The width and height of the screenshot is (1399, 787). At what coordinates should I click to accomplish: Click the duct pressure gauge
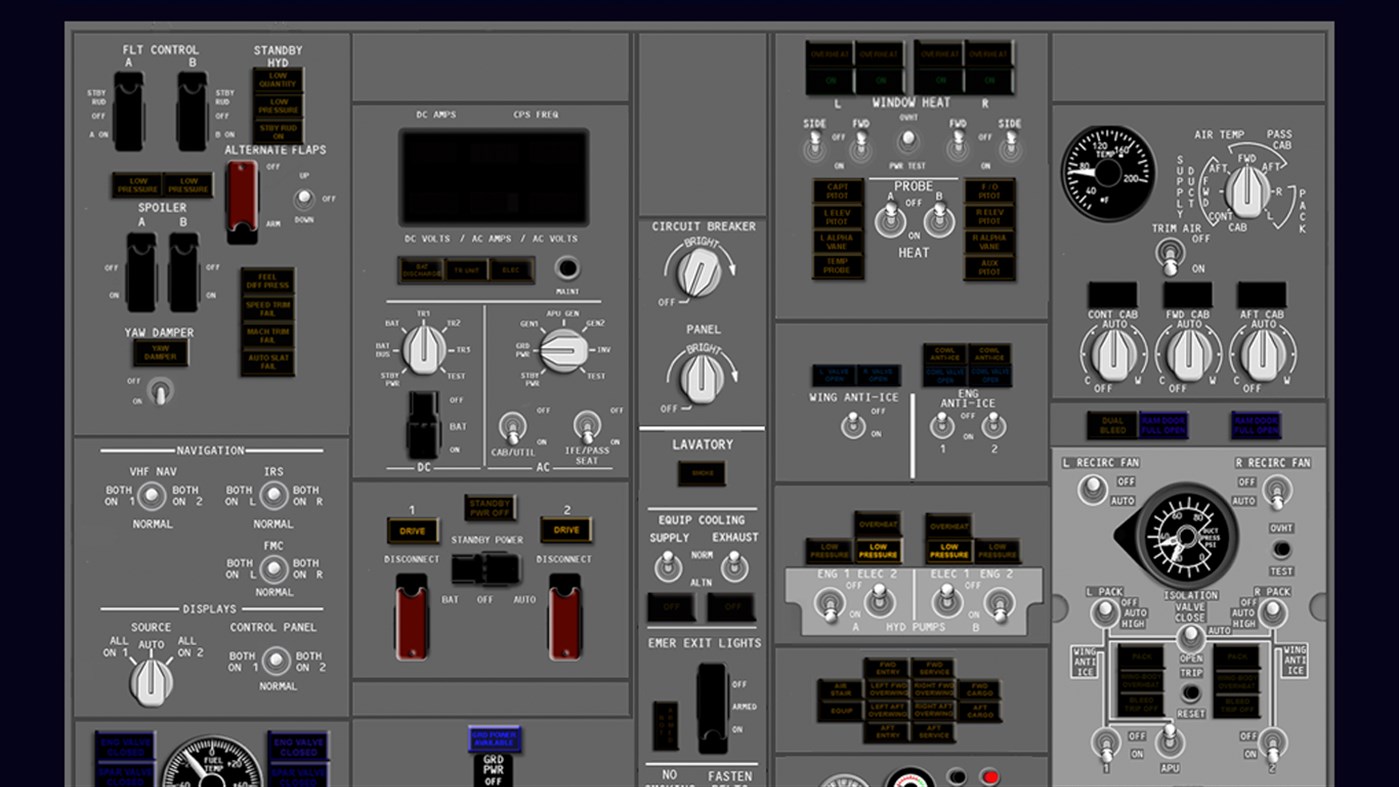(1185, 536)
